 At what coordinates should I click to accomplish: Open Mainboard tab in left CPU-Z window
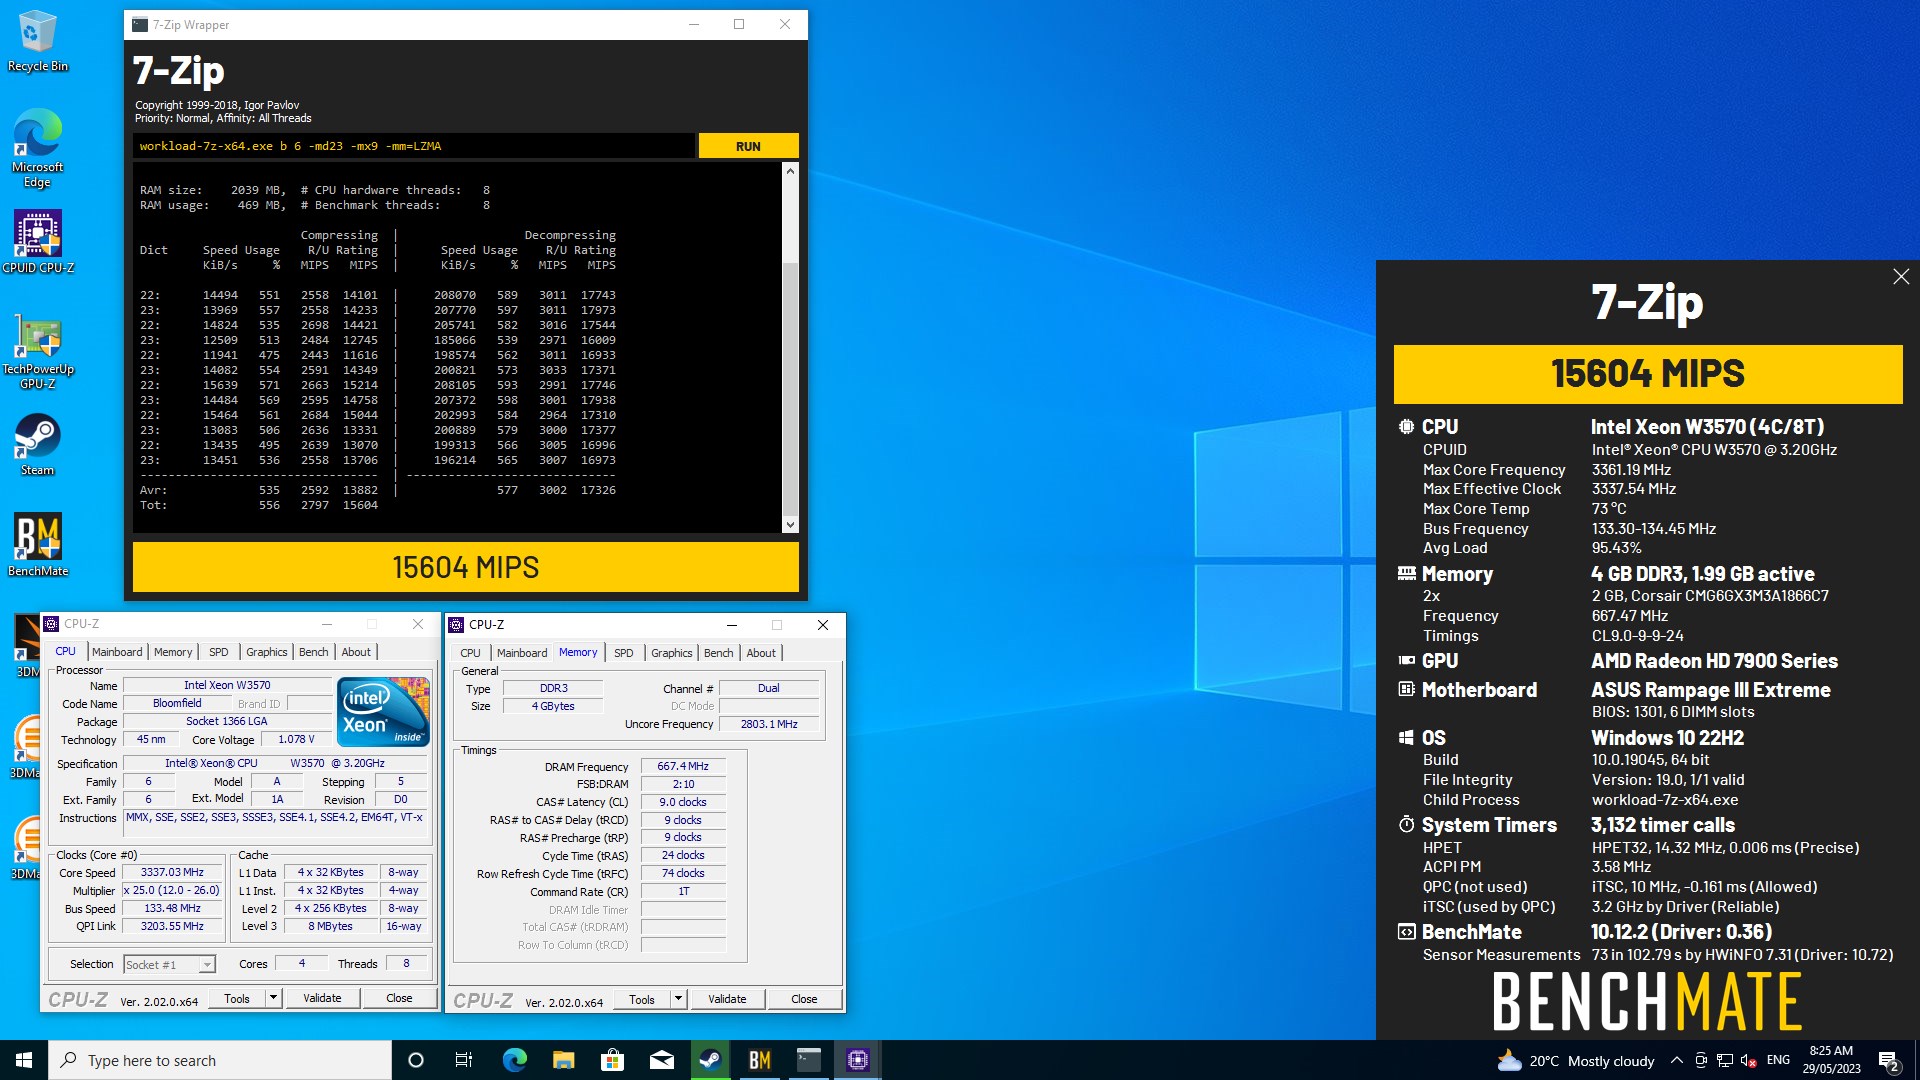coord(117,652)
